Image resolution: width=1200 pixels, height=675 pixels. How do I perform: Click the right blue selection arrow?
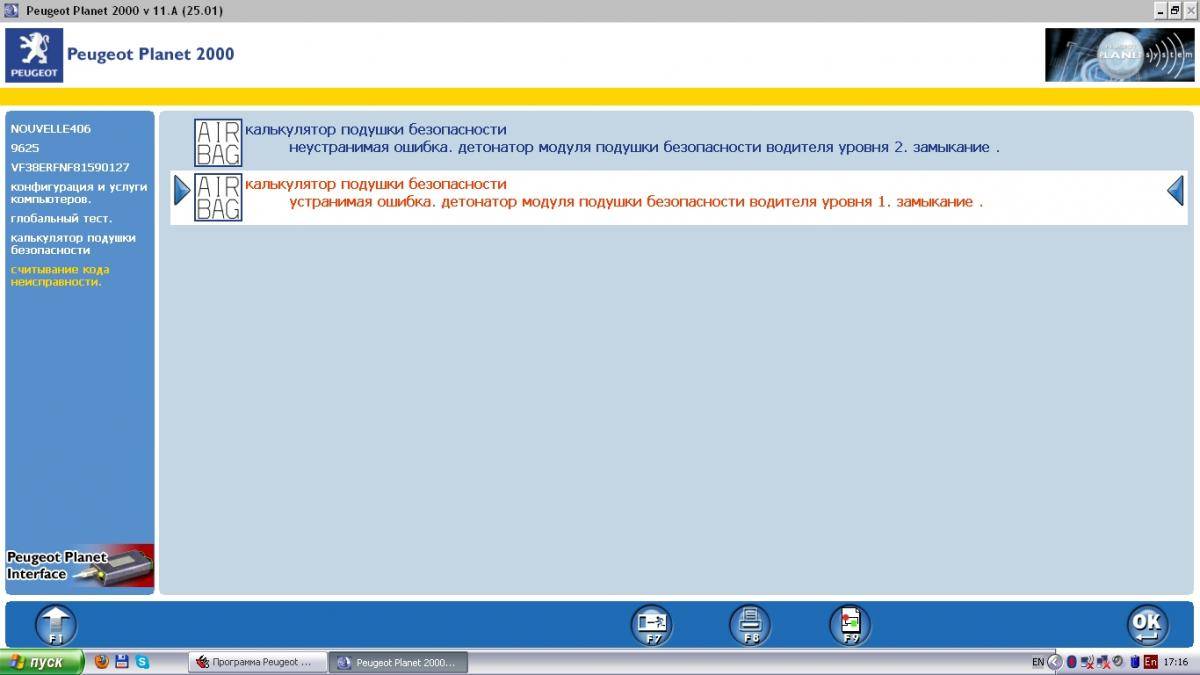tap(1176, 190)
